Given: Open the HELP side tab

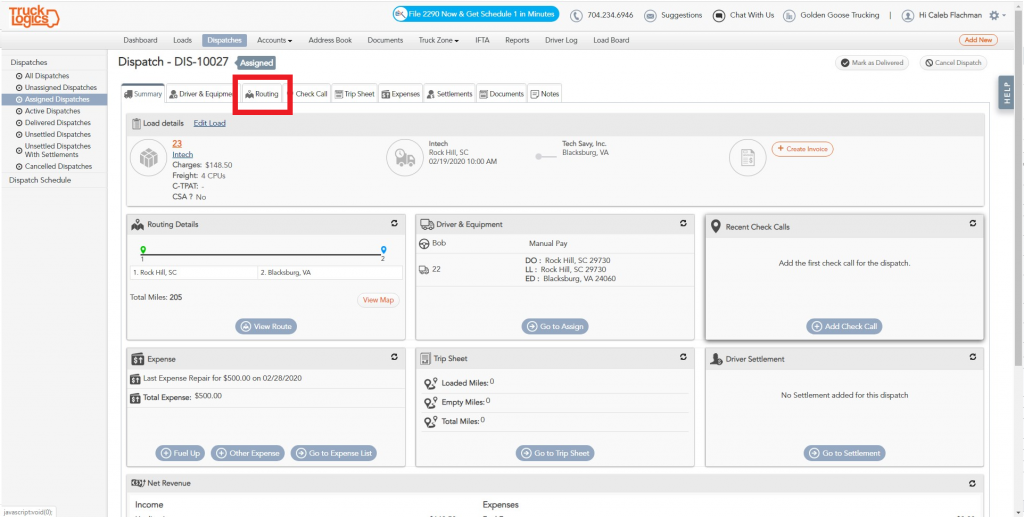Looking at the screenshot, I should [x=1006, y=93].
